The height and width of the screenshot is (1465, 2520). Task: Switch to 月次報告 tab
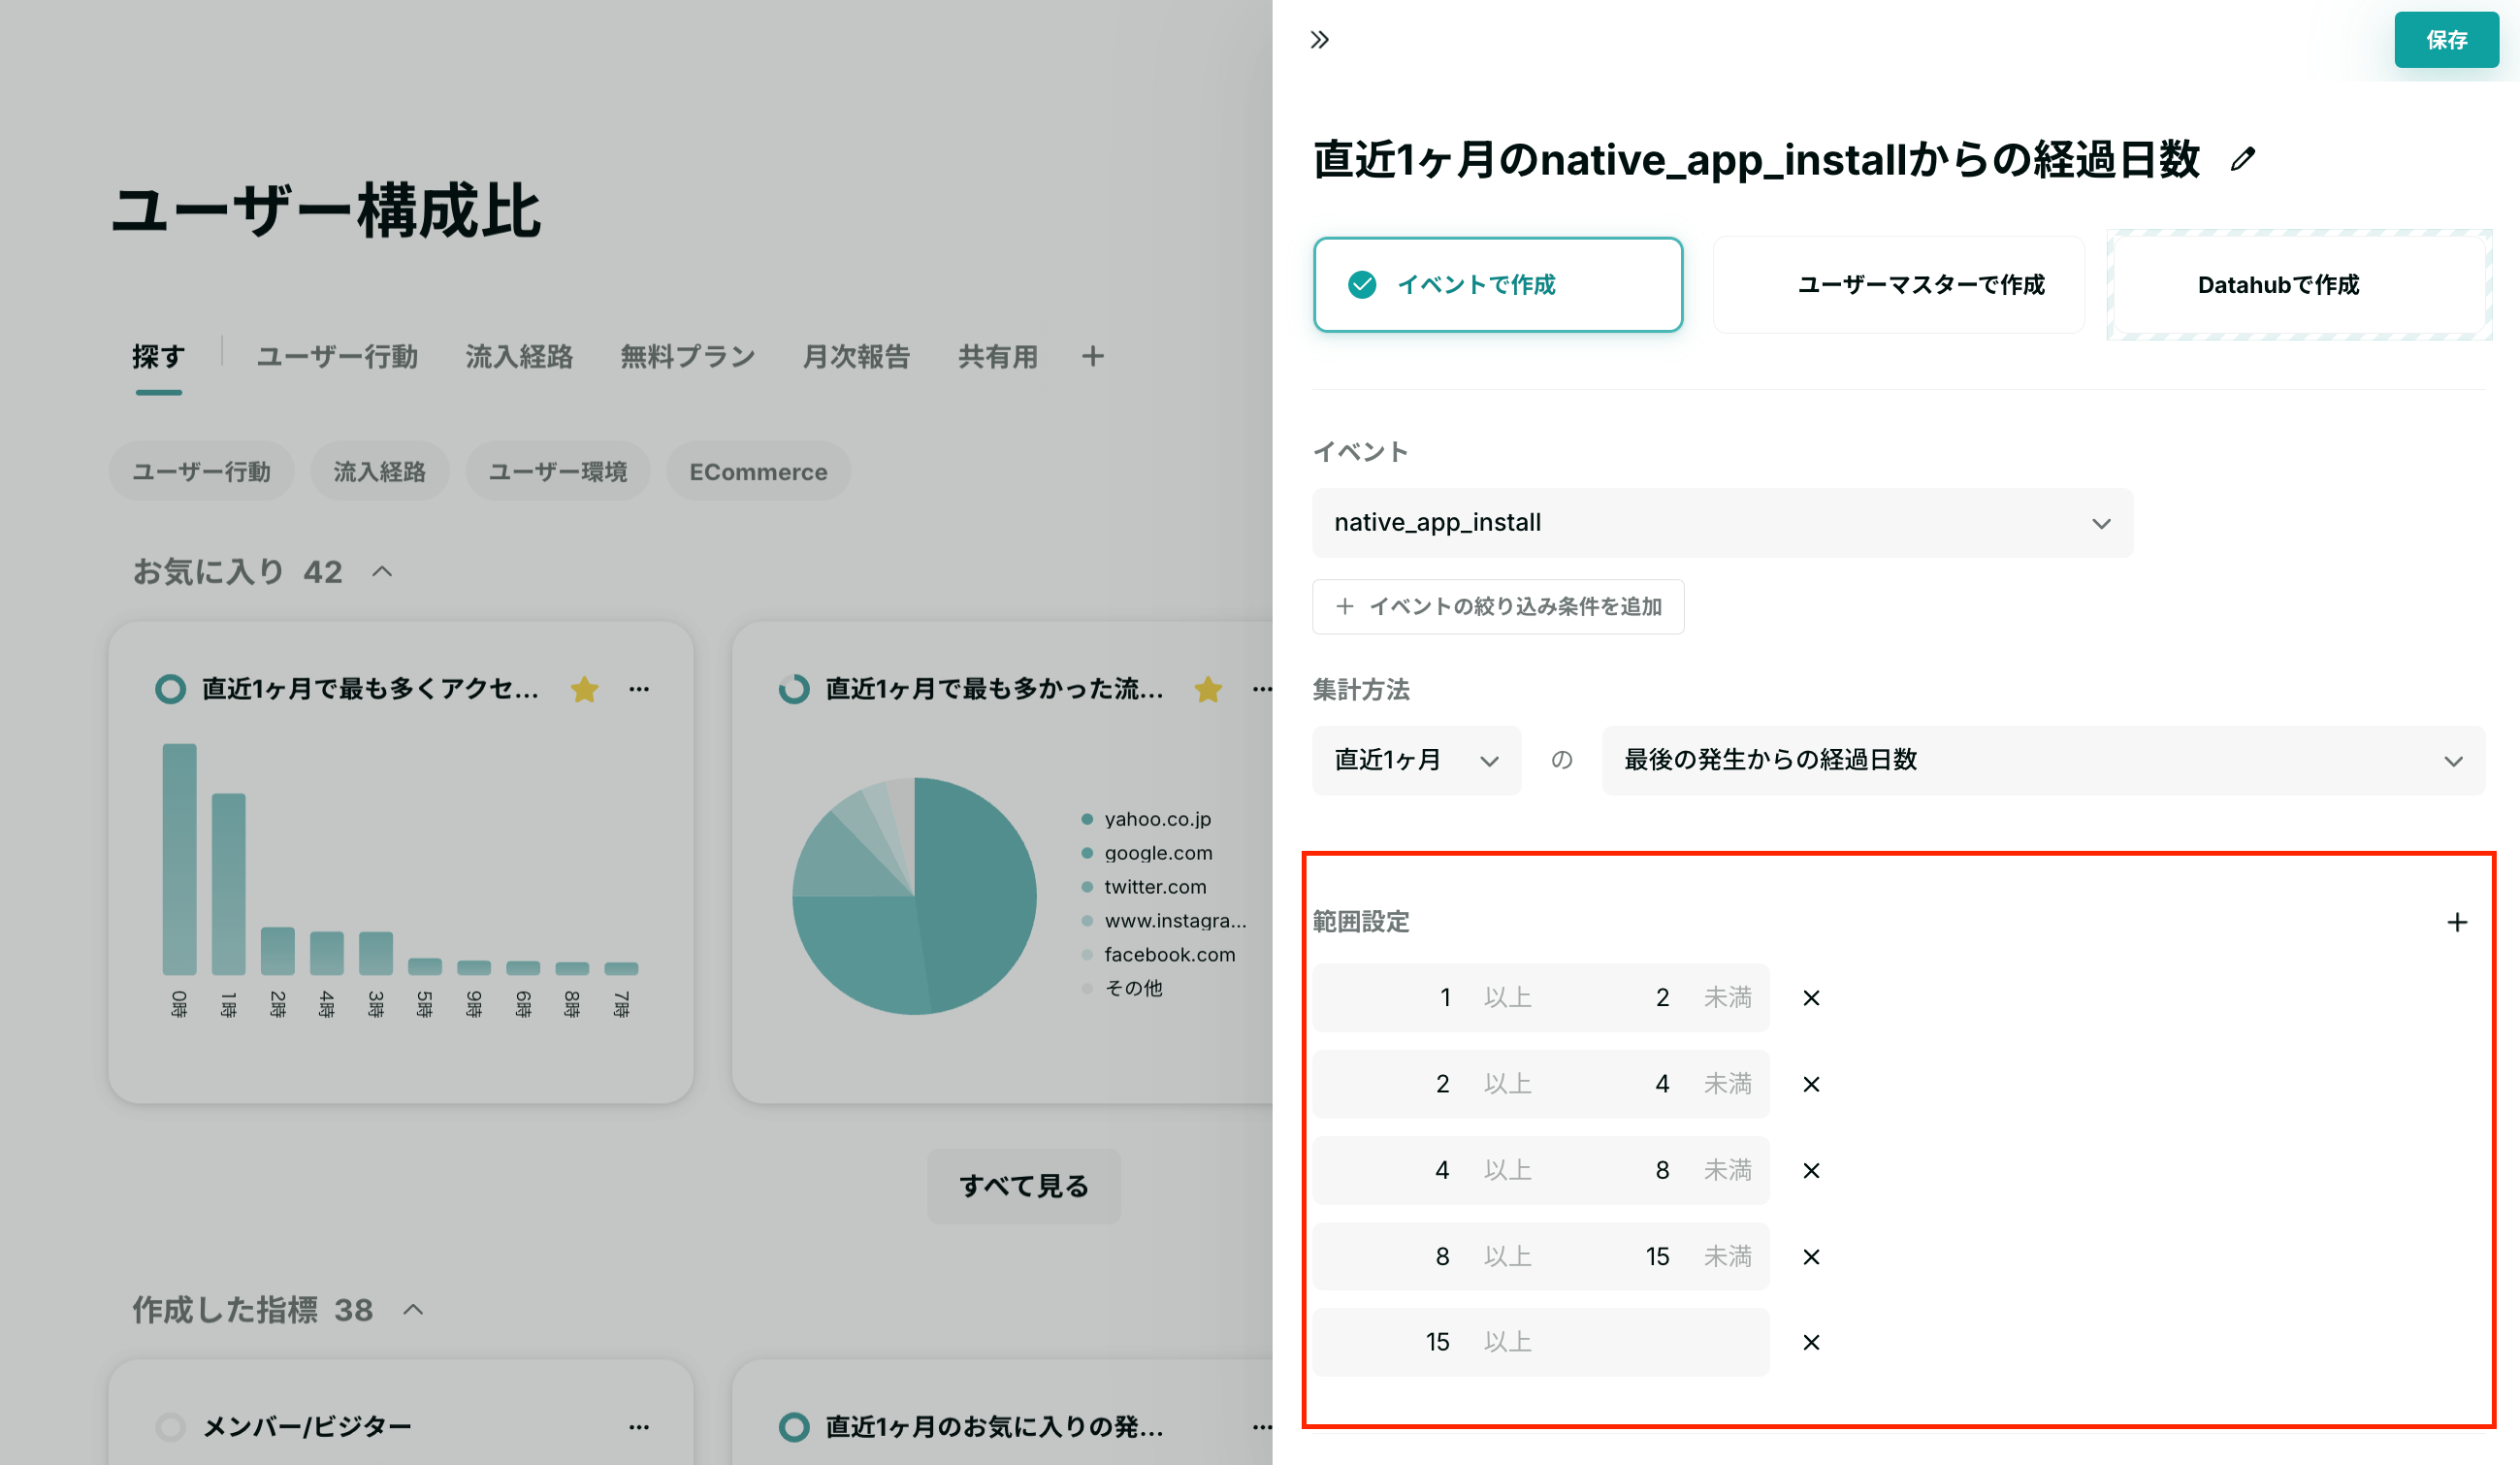pyautogui.click(x=856, y=357)
